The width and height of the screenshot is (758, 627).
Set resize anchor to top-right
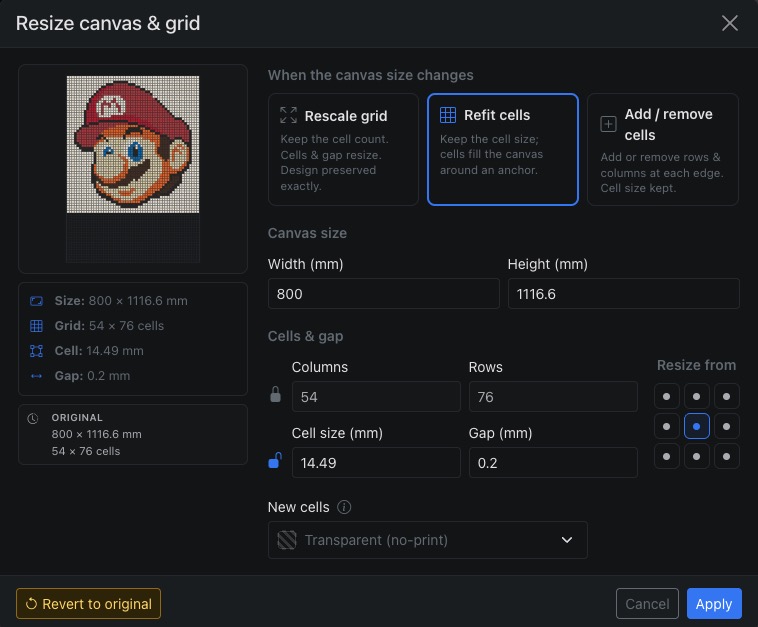click(726, 396)
